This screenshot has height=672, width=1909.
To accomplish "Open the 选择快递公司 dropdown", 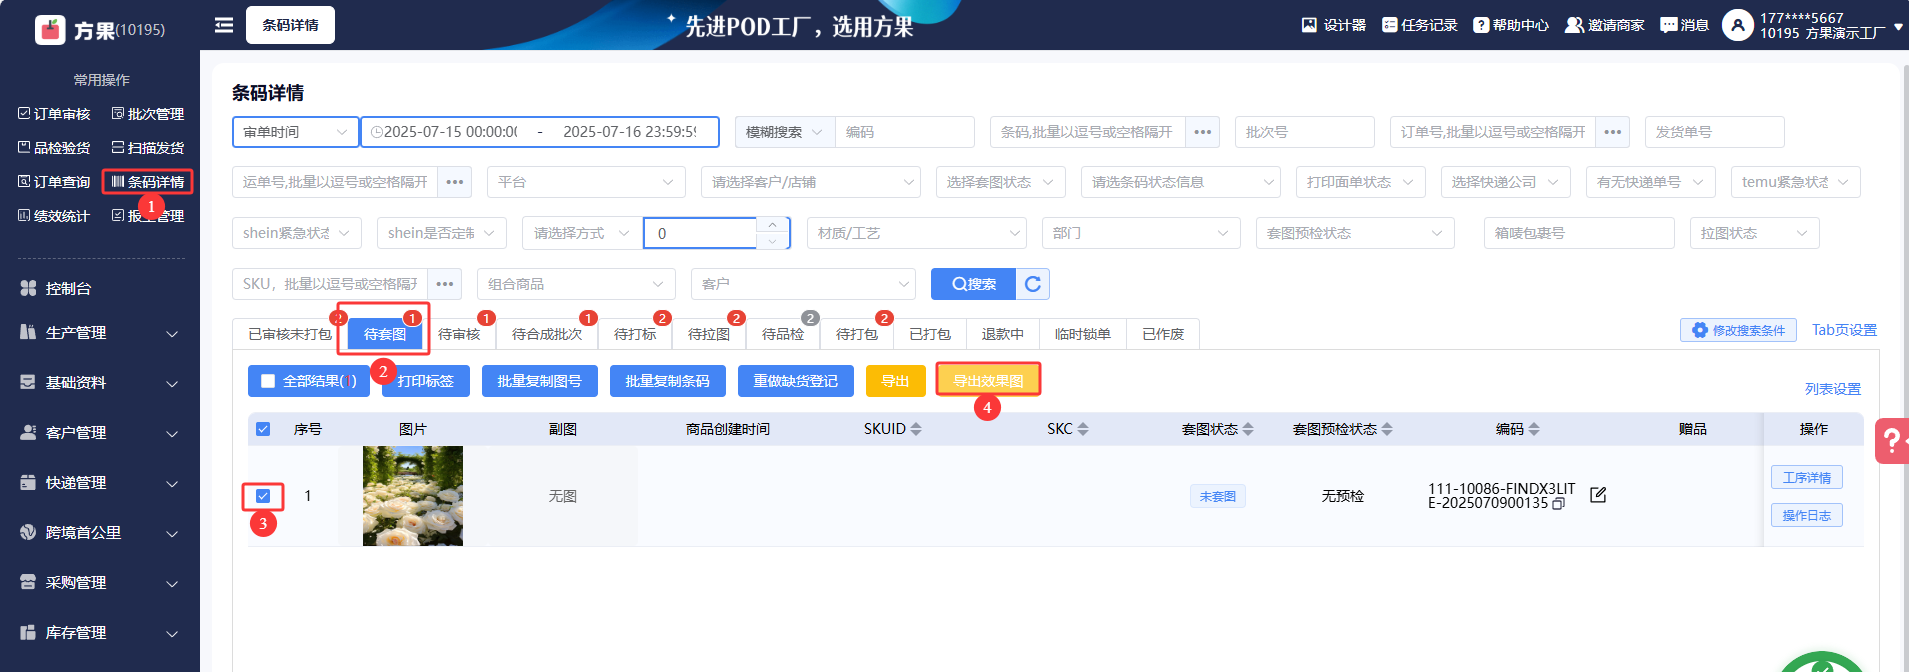I will click(x=1505, y=182).
